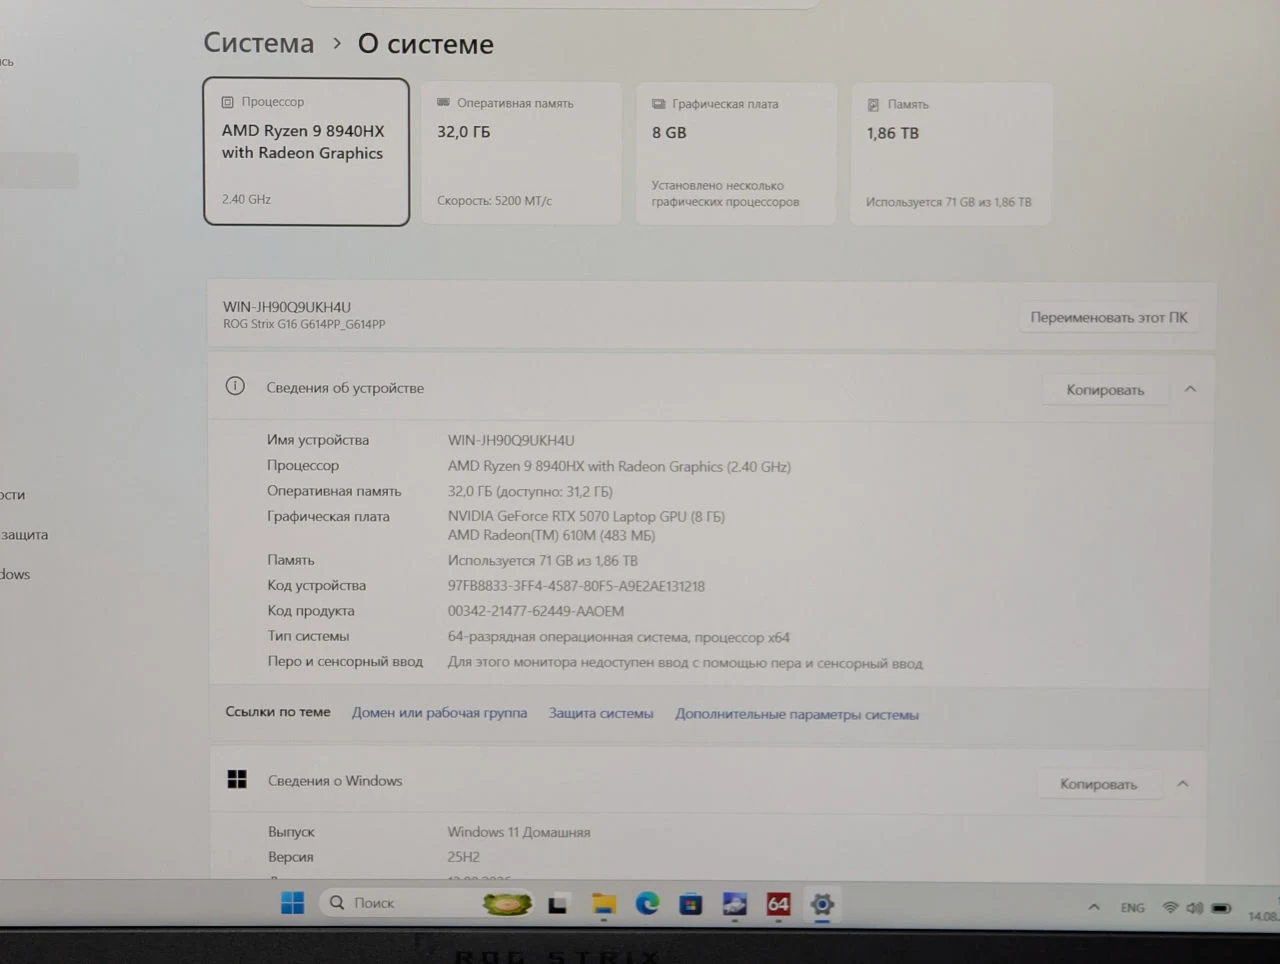1280x964 pixels.
Task: Click Переименовать этот ПК button
Action: [1109, 317]
